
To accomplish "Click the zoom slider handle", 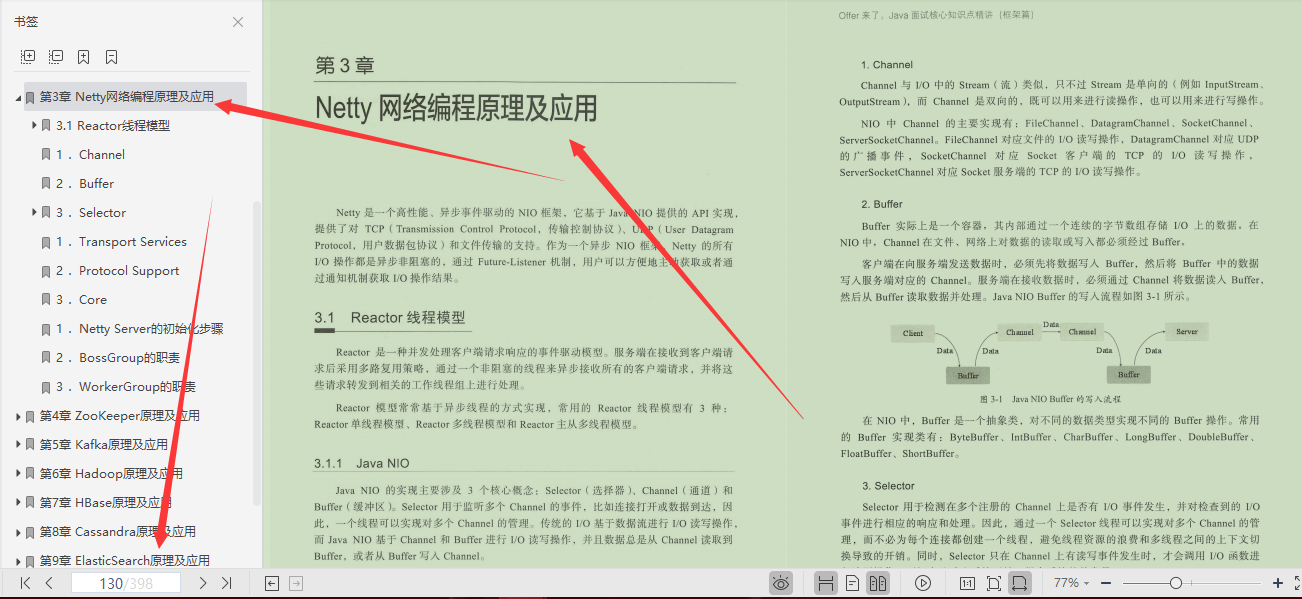I will click(1176, 583).
